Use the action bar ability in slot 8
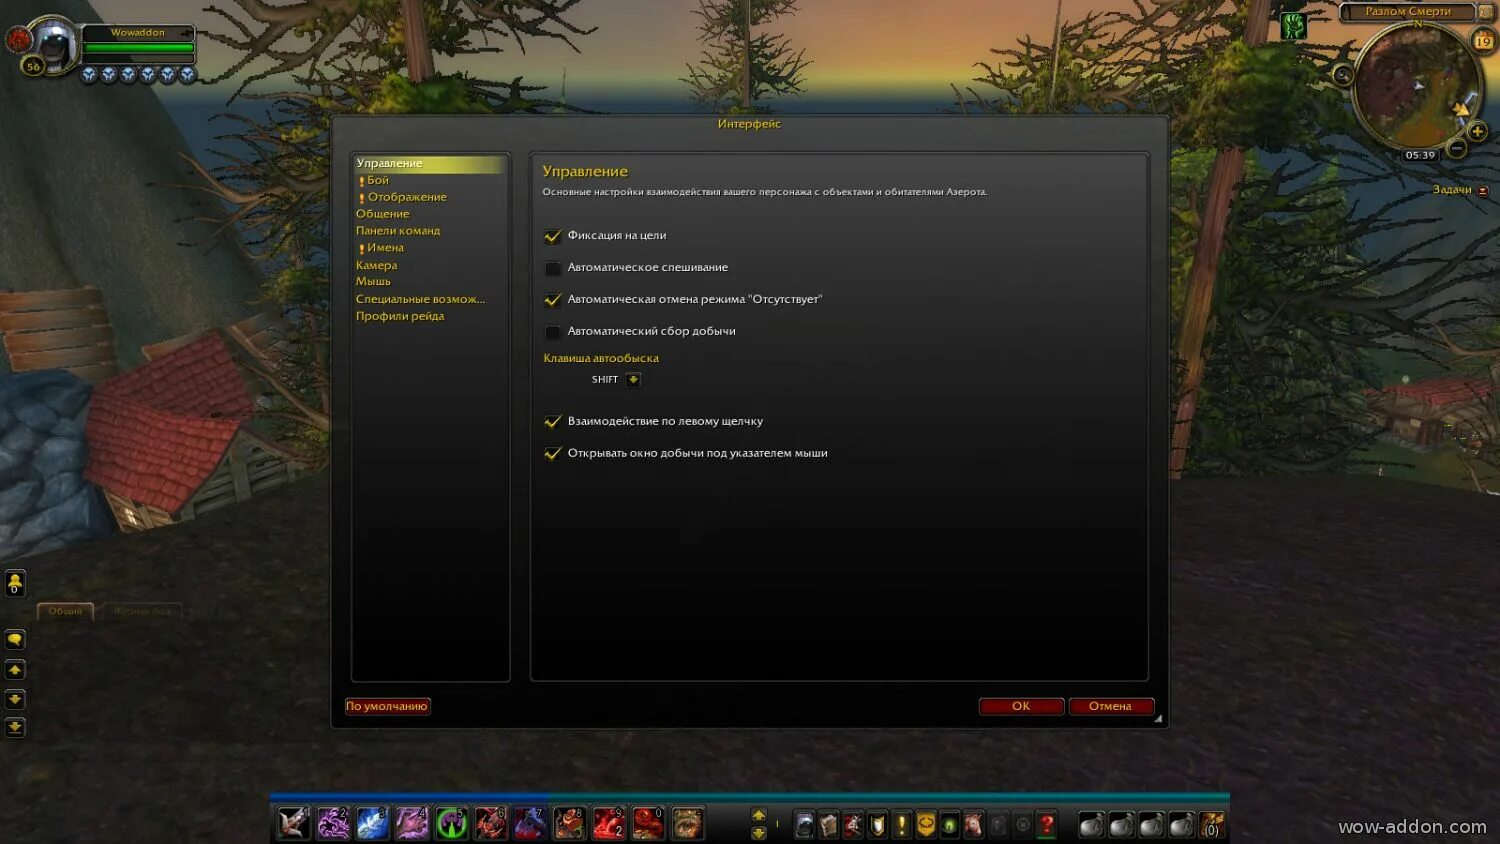Screen dimensions: 1500x844 click(569, 823)
